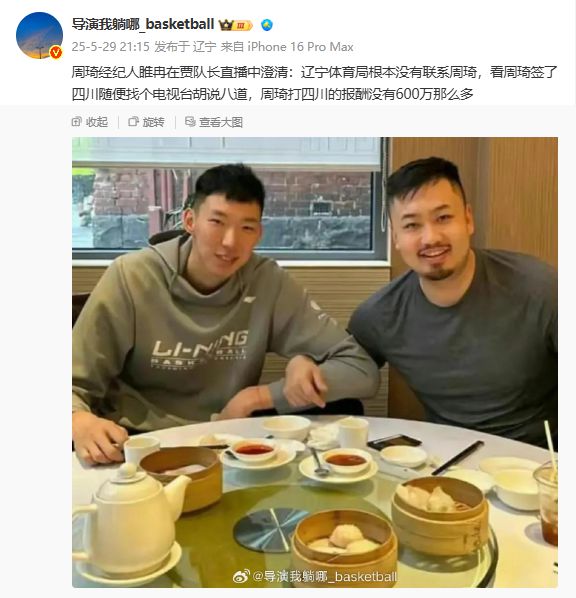
Task: Click the @导演我躺哪_basketball watermark text
Action: (325, 576)
